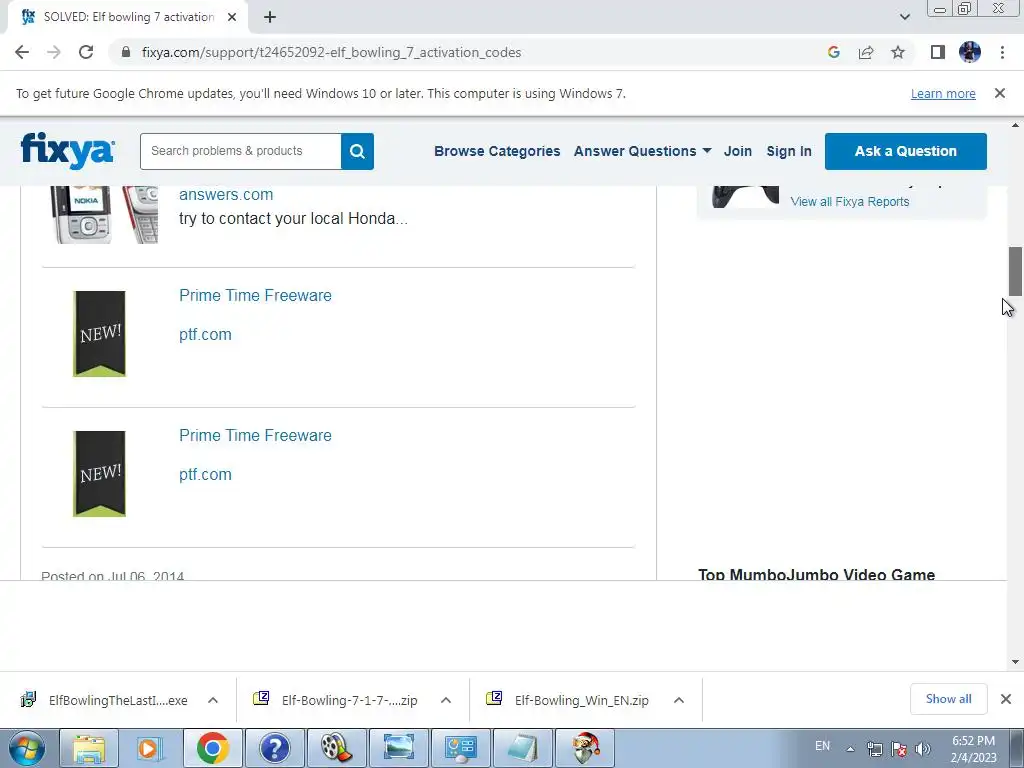Expand the Answer Questions dropdown
This screenshot has height=768, width=1024.
pos(643,151)
